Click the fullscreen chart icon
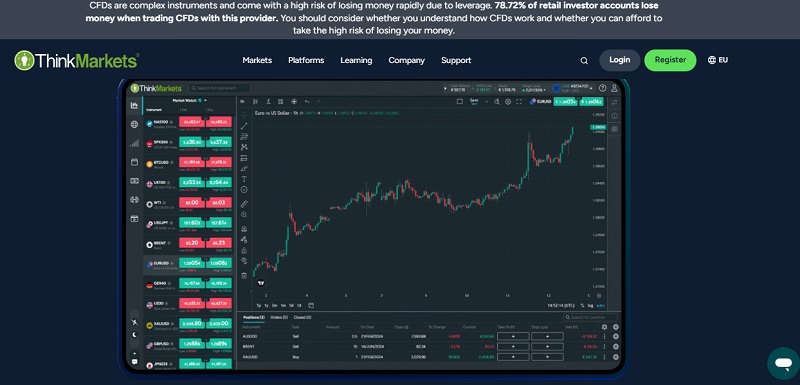 tap(519, 101)
